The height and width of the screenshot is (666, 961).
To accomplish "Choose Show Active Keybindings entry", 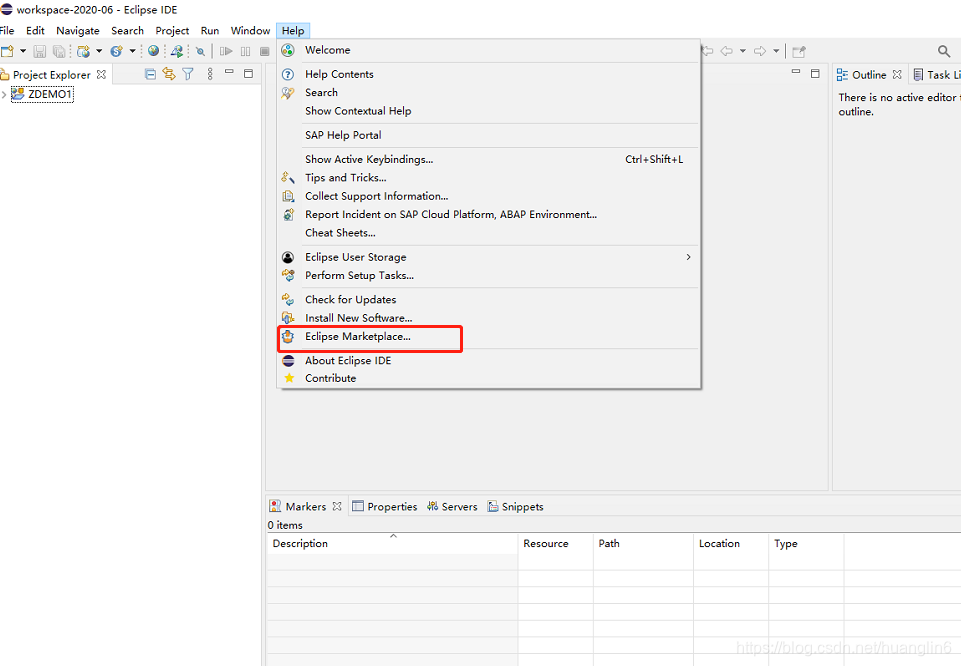I will (488, 159).
